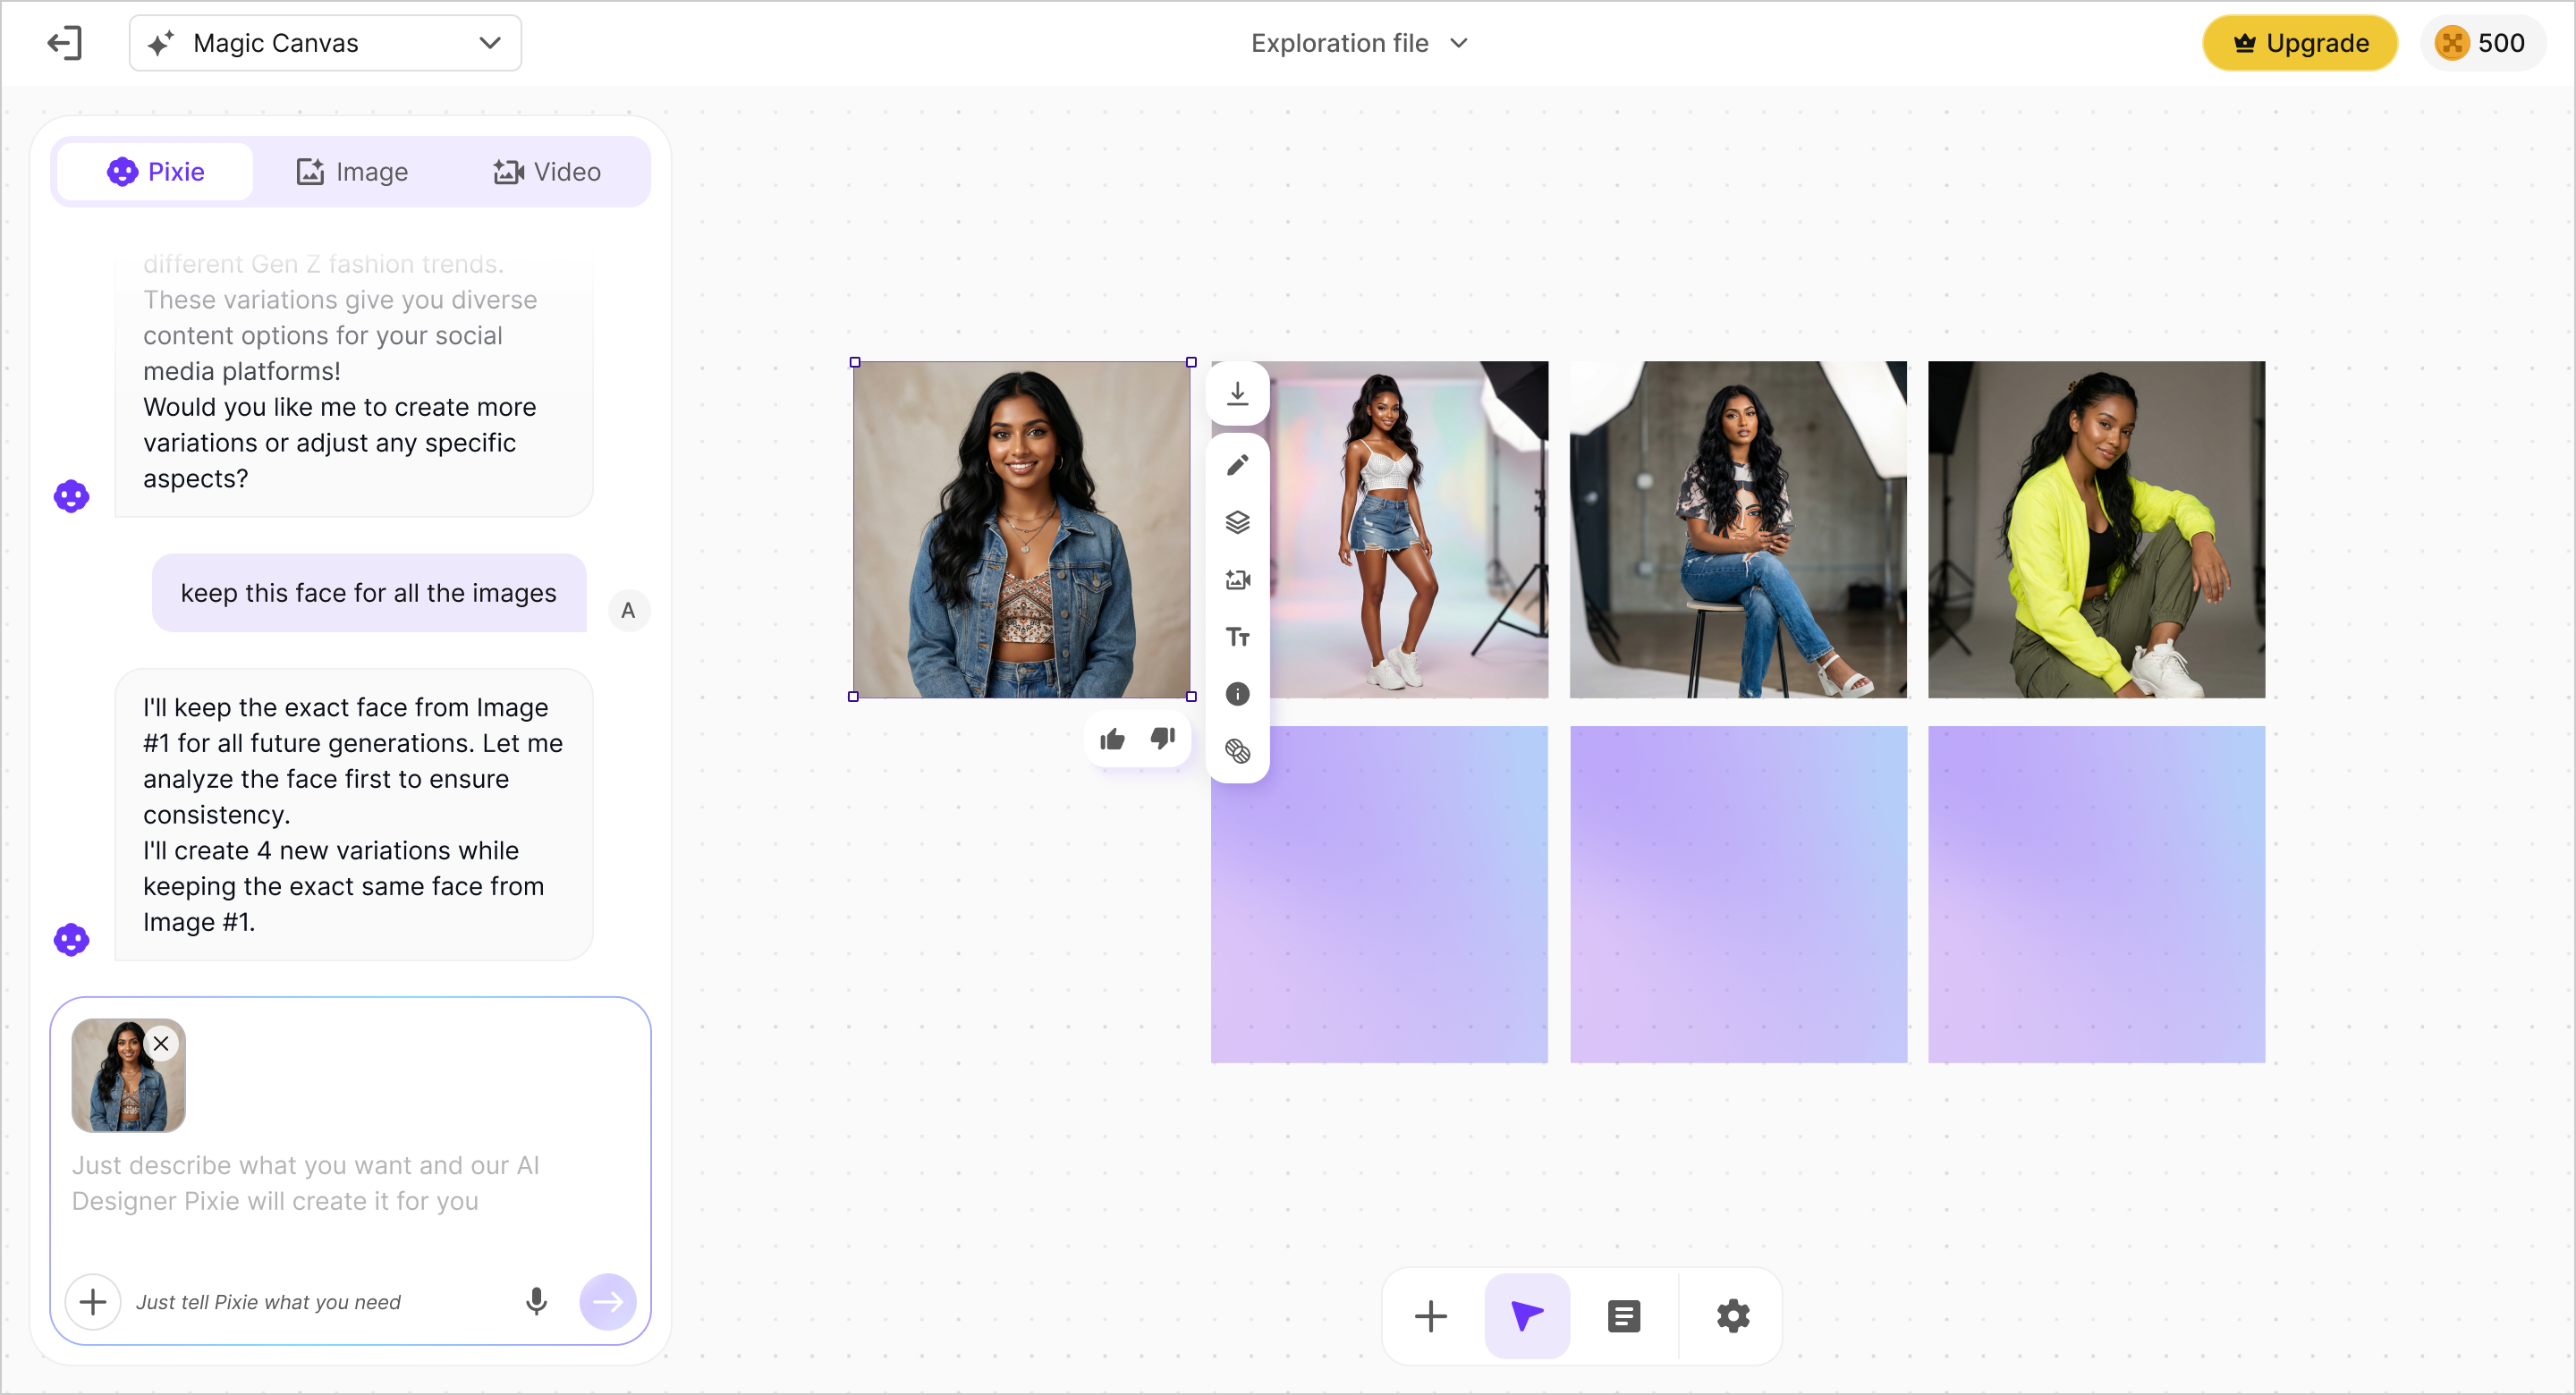Select the pencil edit icon

[x=1238, y=465]
